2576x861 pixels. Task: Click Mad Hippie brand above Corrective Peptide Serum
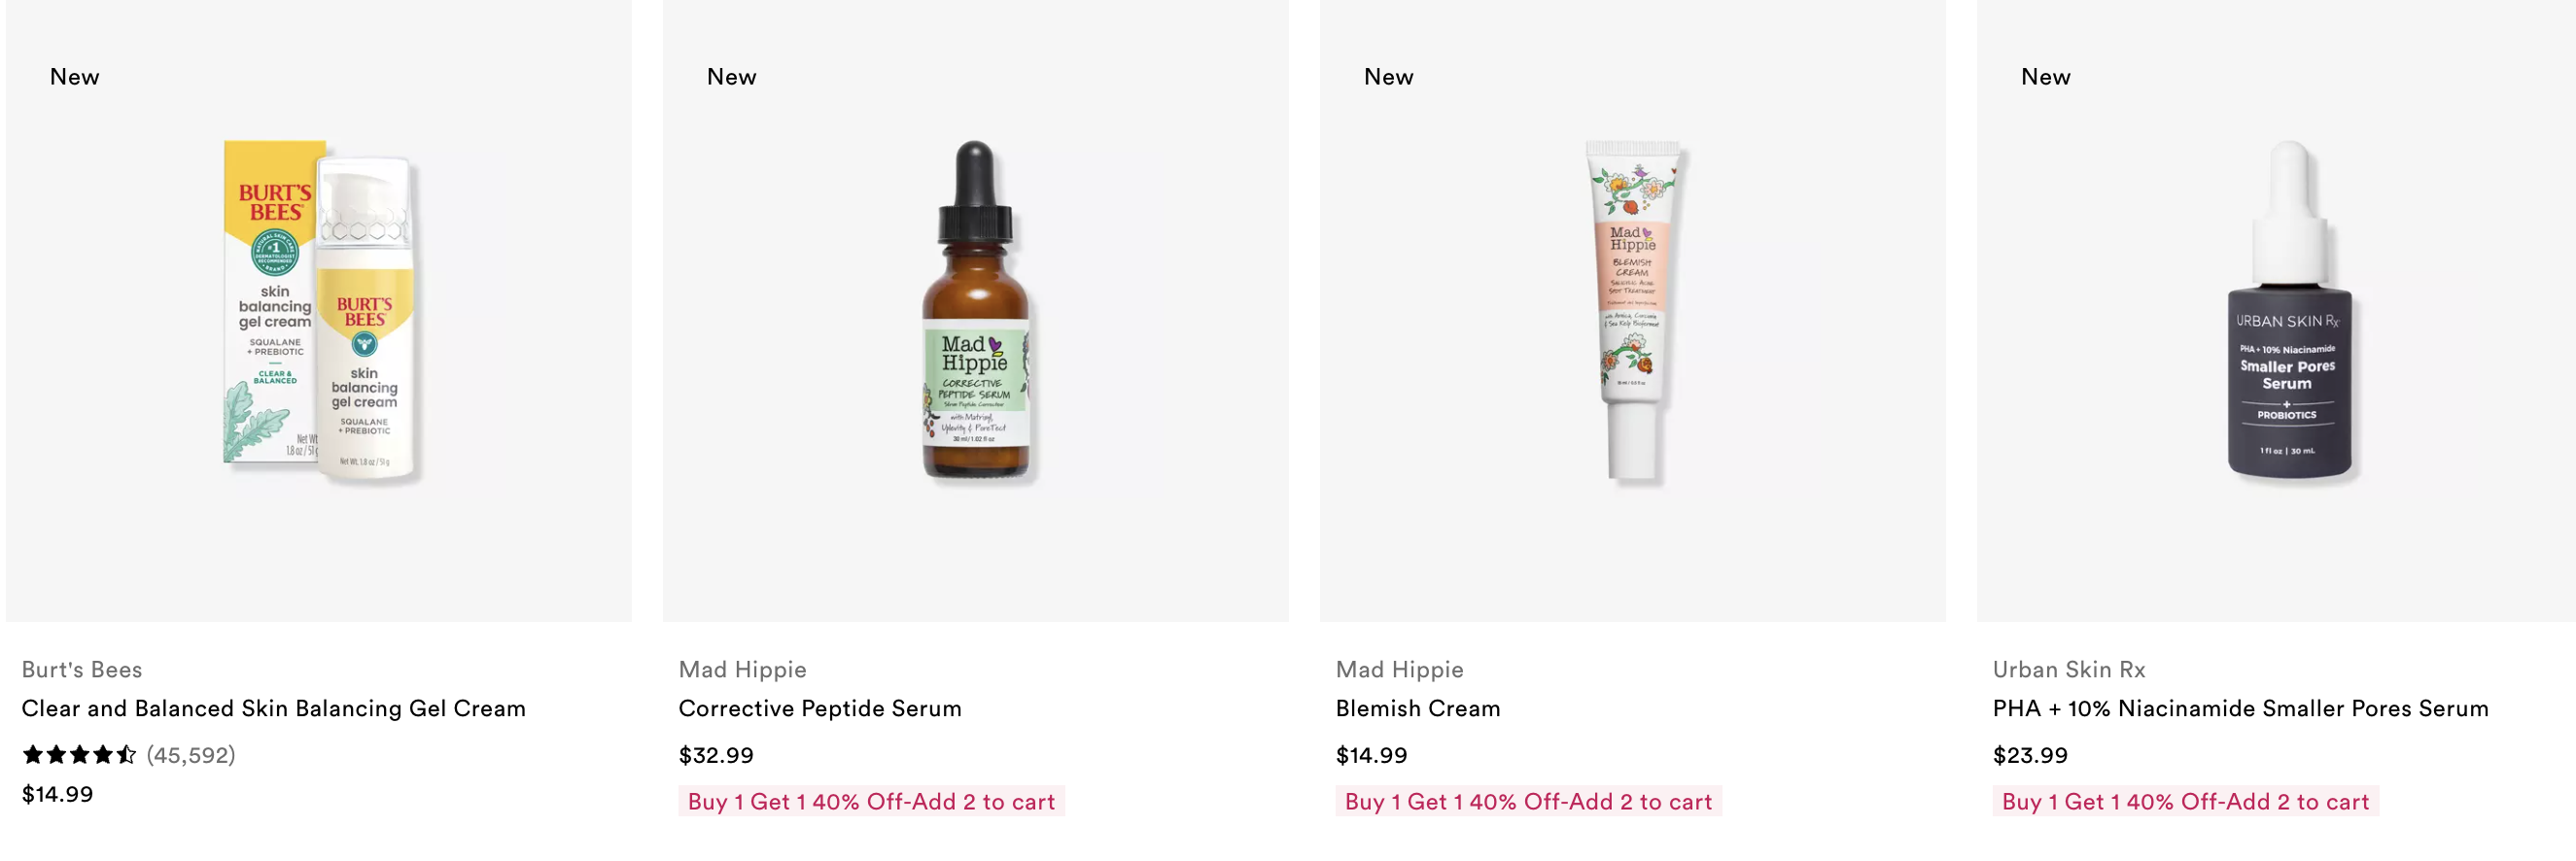[x=742, y=669]
